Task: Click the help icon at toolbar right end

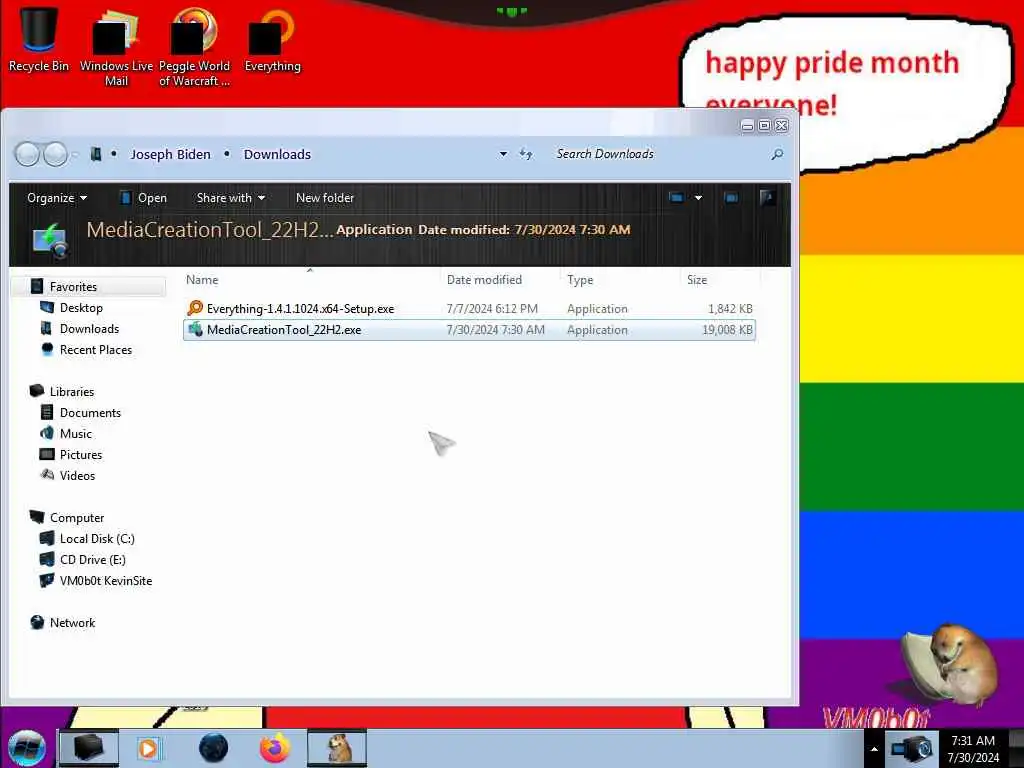Action: tap(767, 197)
